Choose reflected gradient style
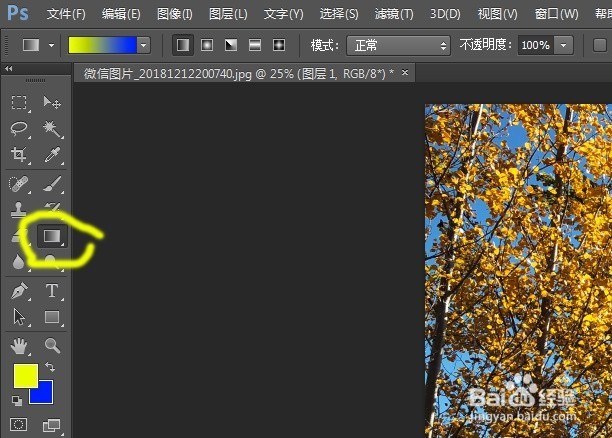The image size is (612, 438). coord(255,45)
